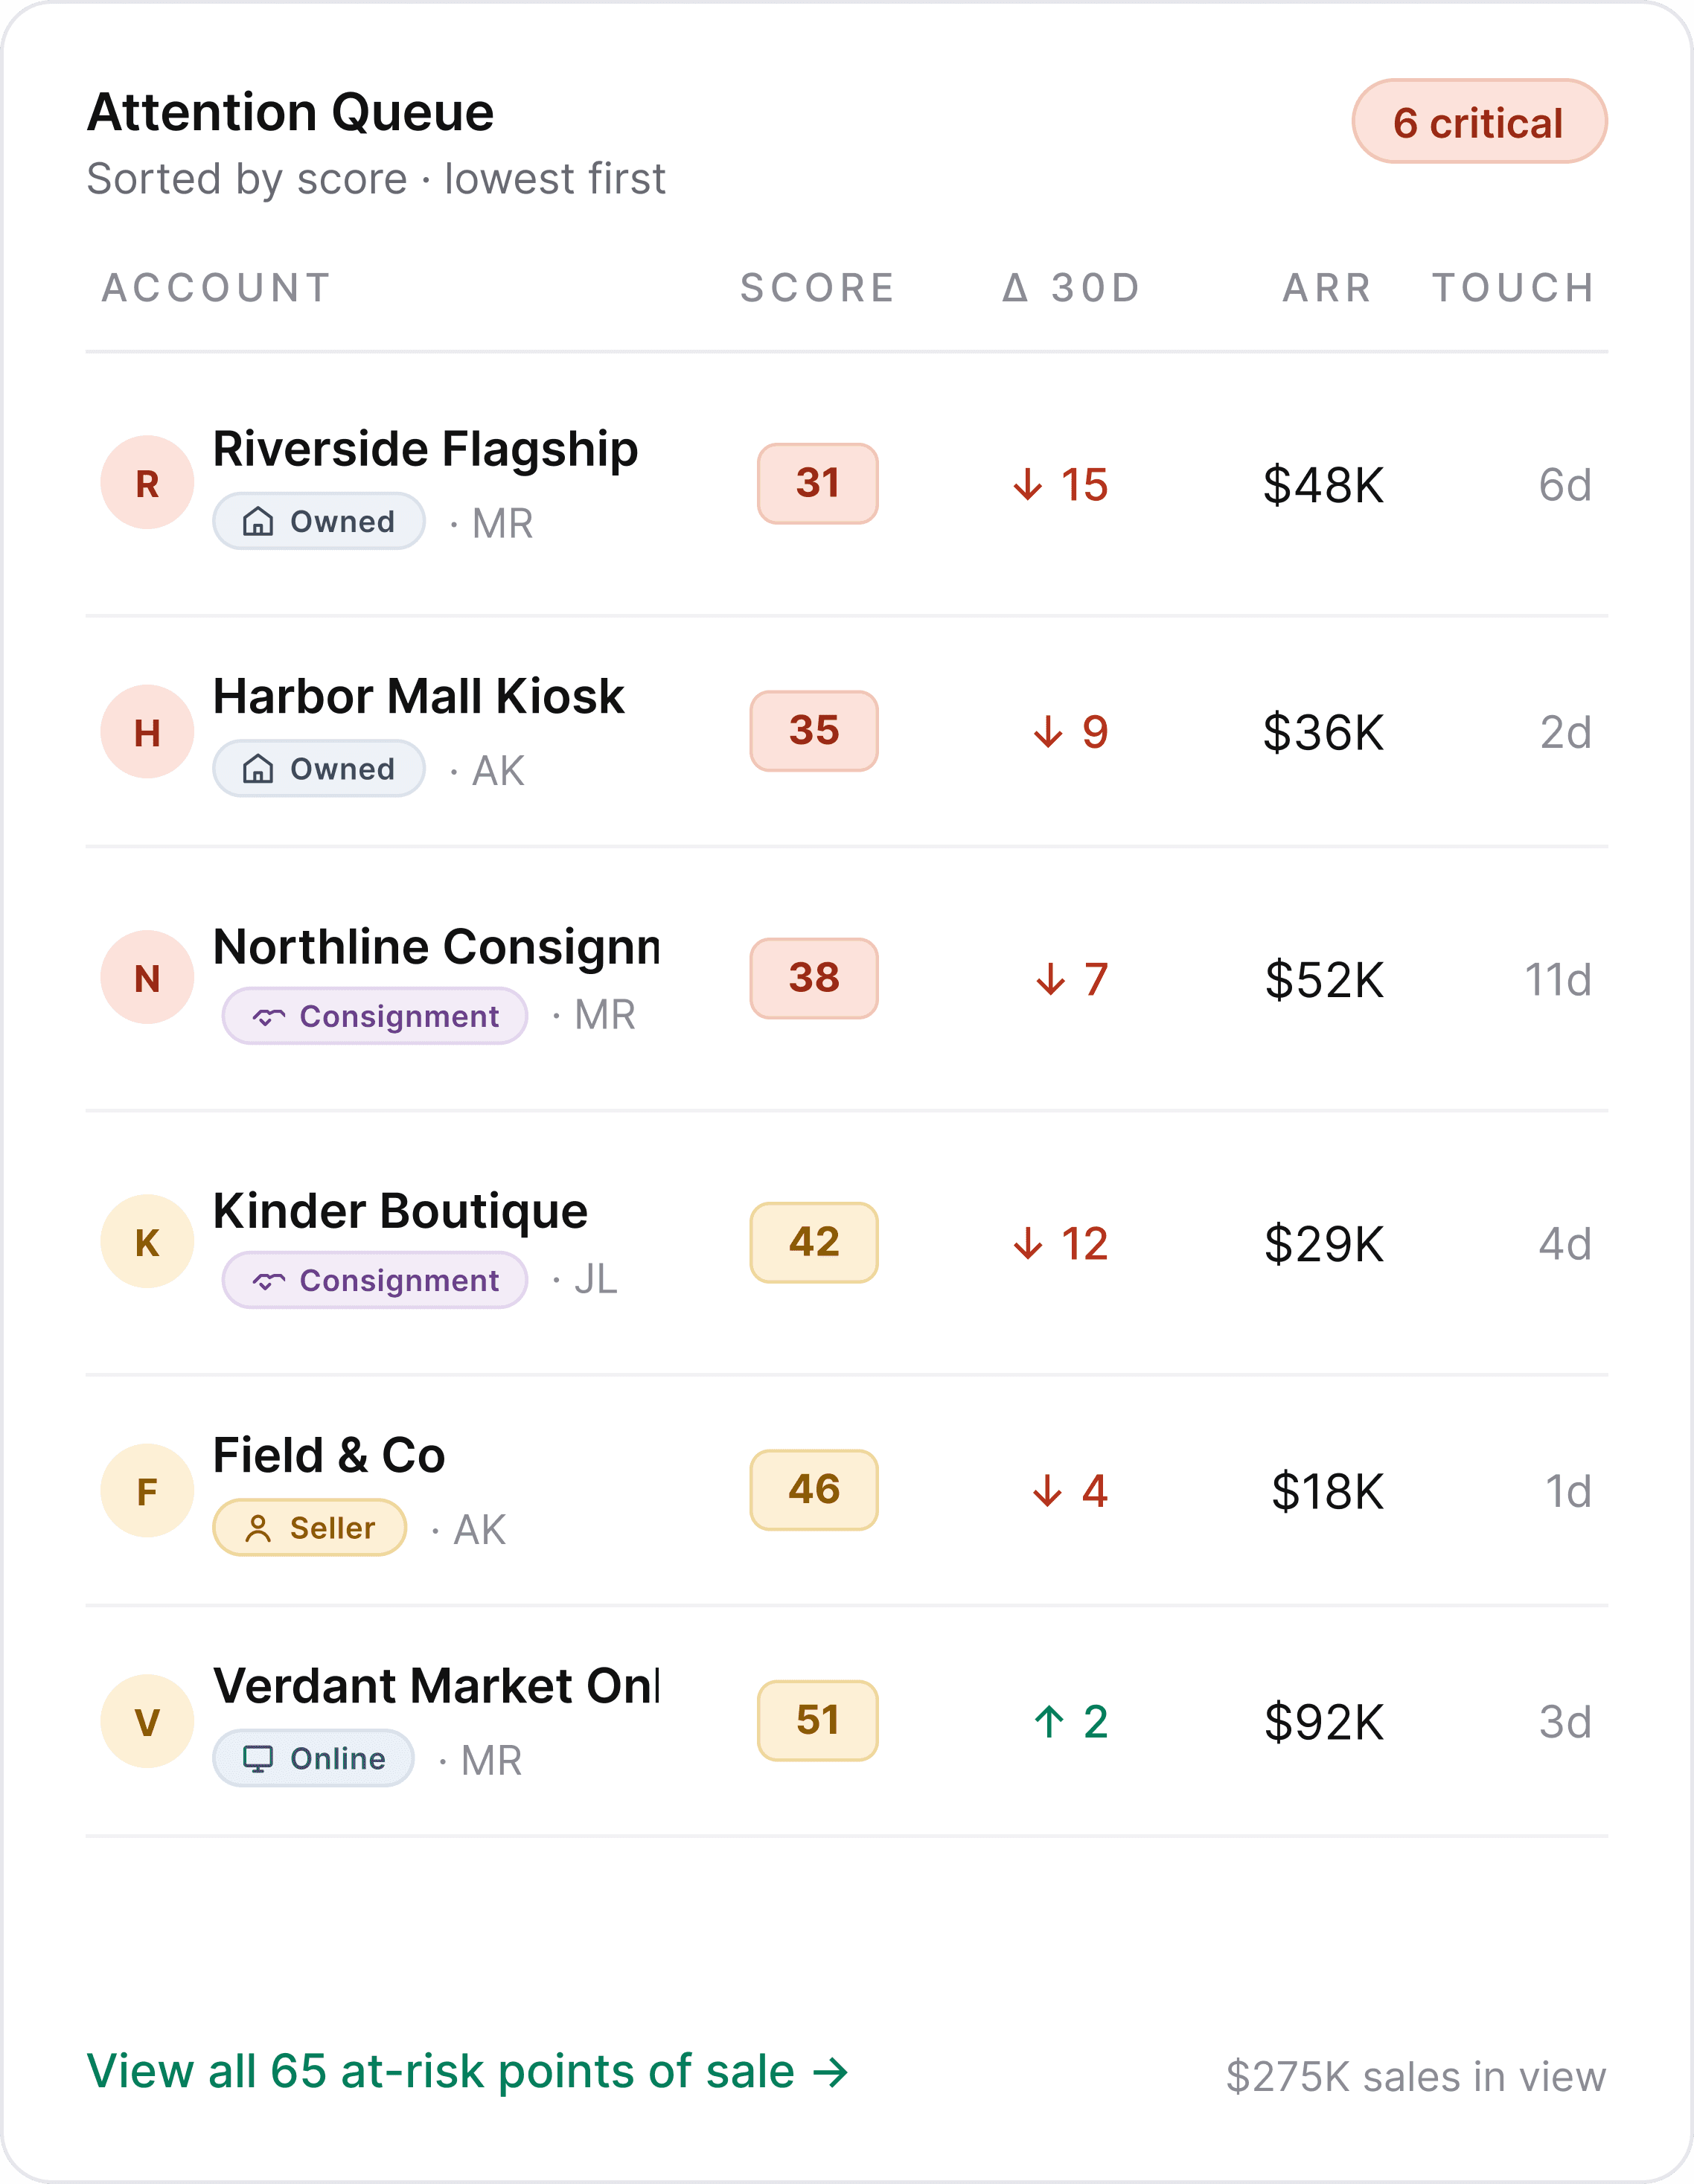Image resolution: width=1694 pixels, height=2184 pixels.
Task: Click the red down arrow beside 15
Action: click(x=1027, y=485)
